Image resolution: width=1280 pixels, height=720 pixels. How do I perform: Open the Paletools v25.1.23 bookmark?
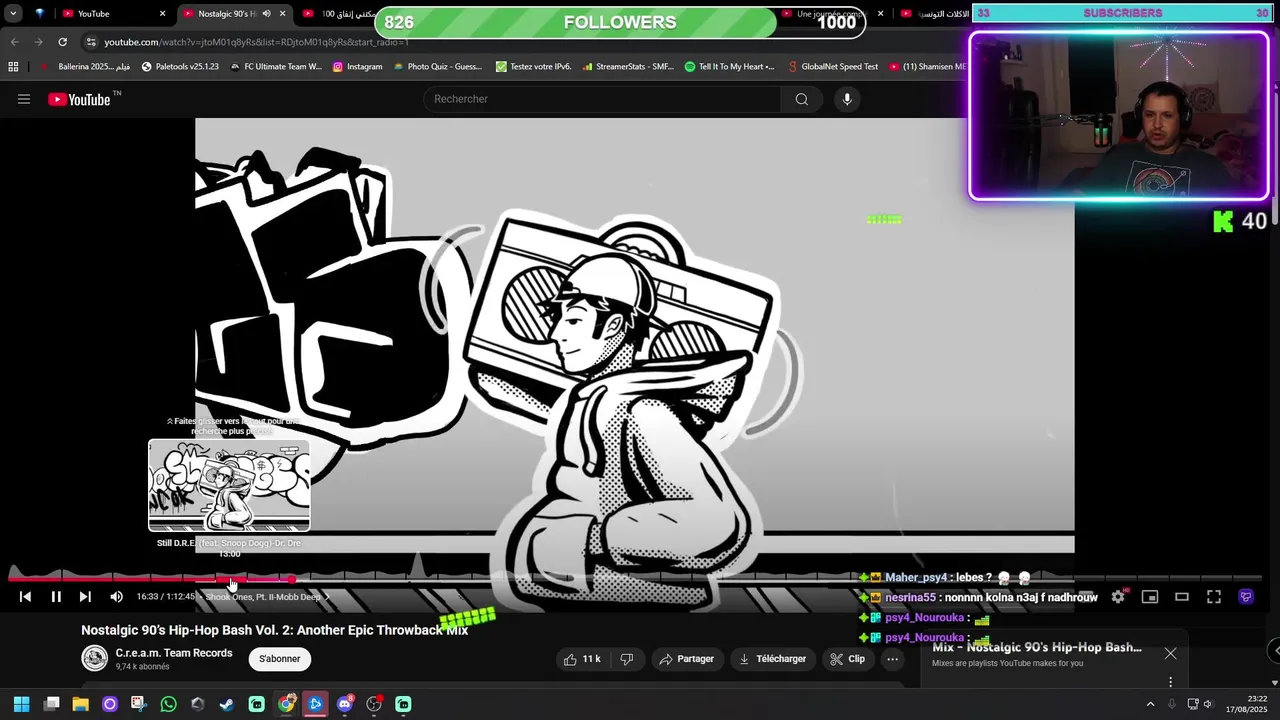[180, 67]
